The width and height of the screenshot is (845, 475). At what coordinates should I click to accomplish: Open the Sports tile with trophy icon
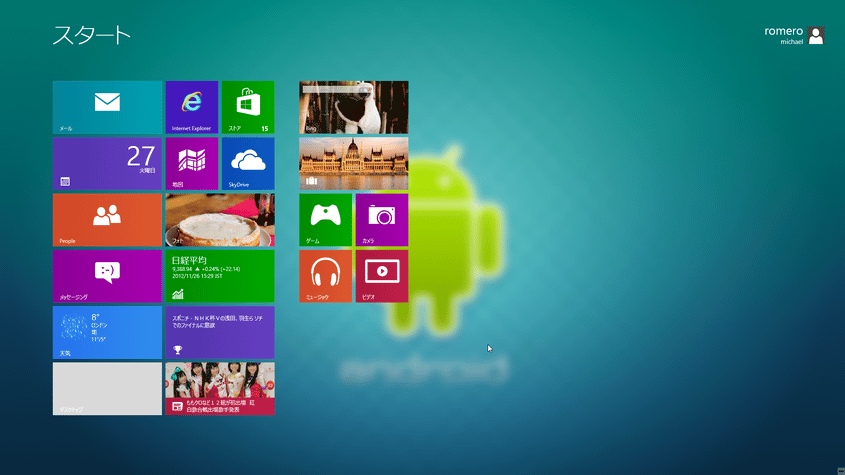(x=220, y=333)
